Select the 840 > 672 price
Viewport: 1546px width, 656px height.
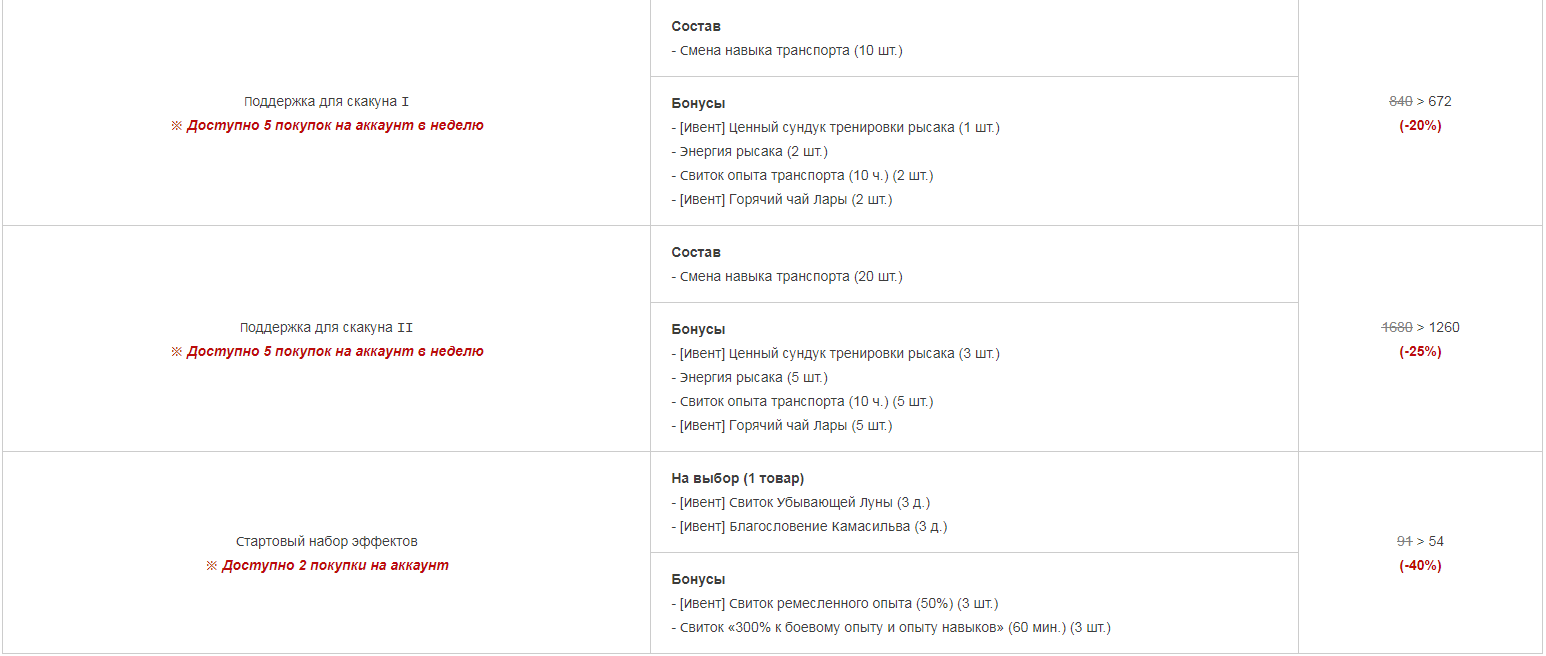point(1420,102)
